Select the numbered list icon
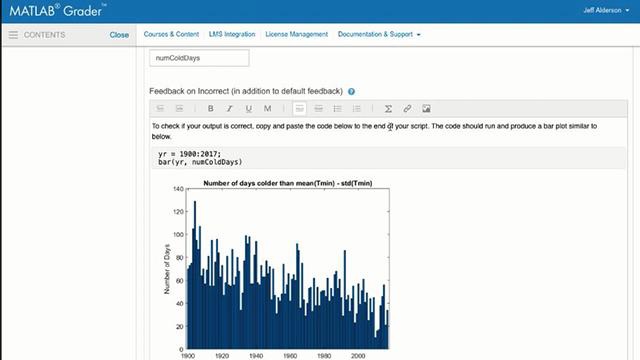Screen dimensions: 640x360 click(x=356, y=109)
